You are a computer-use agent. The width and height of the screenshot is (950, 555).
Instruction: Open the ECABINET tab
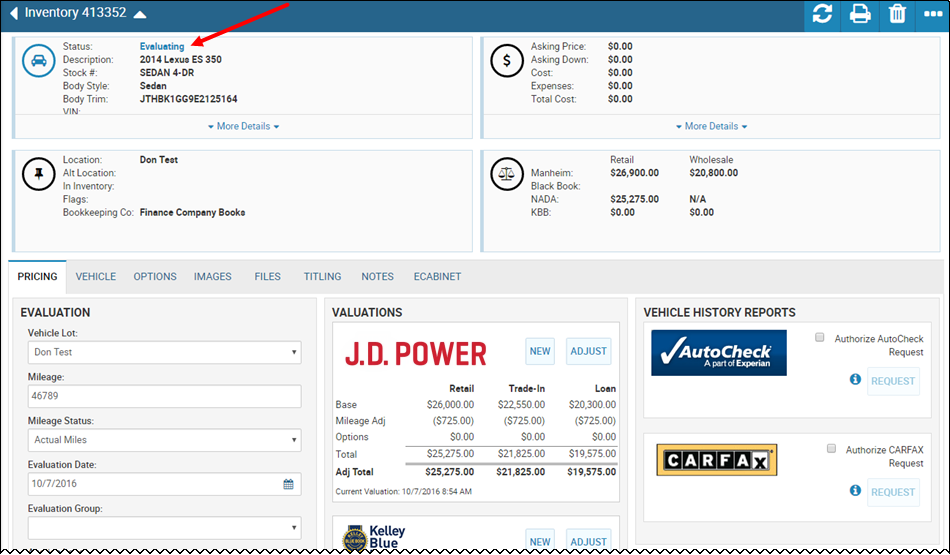tap(437, 276)
